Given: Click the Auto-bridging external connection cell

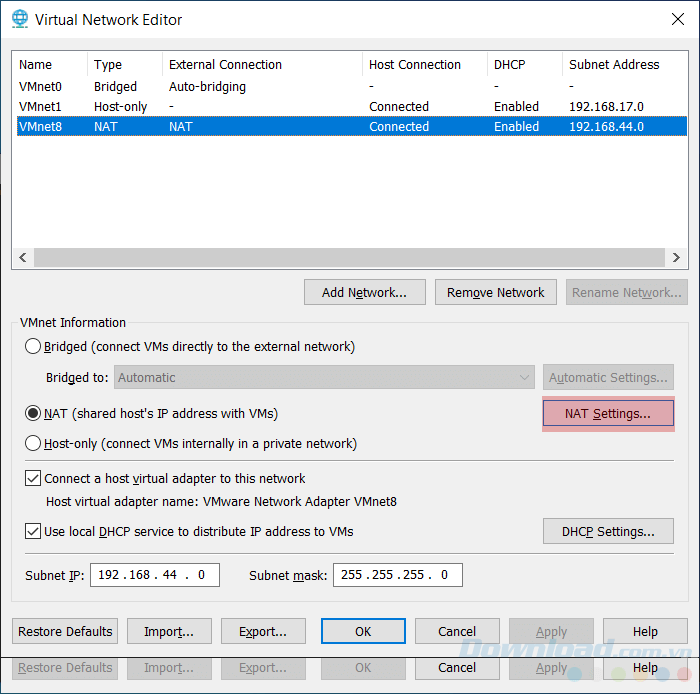Looking at the screenshot, I should click(207, 87).
